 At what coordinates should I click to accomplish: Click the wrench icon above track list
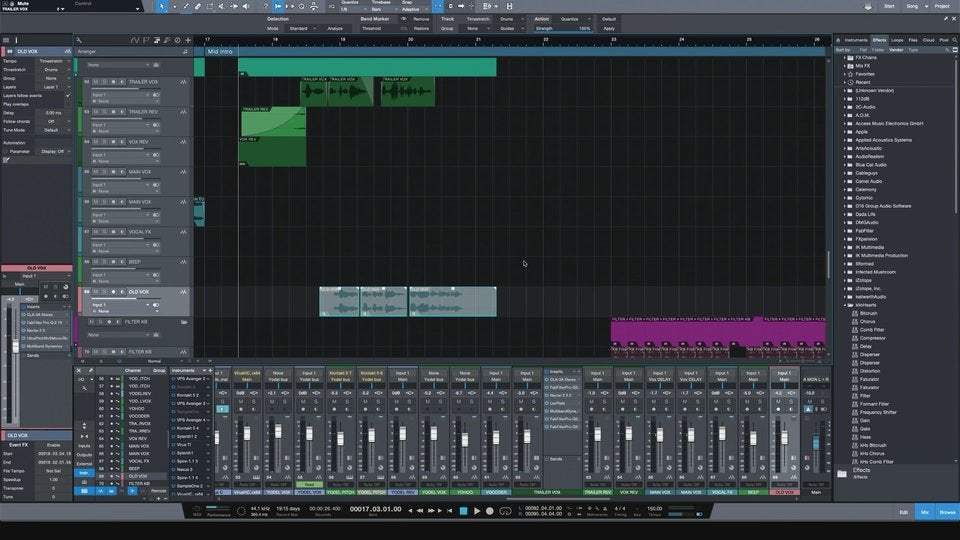(79, 40)
